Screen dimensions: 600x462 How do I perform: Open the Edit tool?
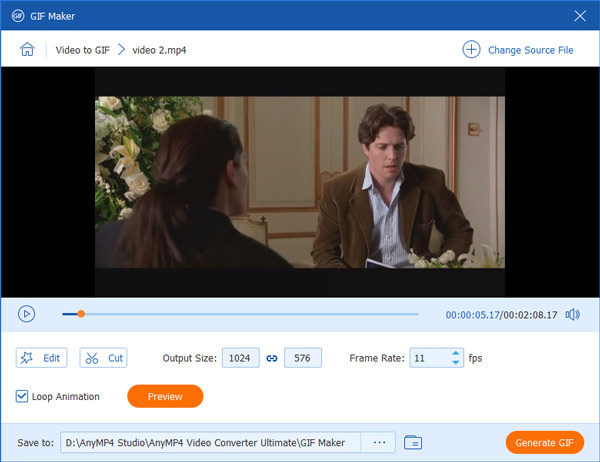coord(41,358)
